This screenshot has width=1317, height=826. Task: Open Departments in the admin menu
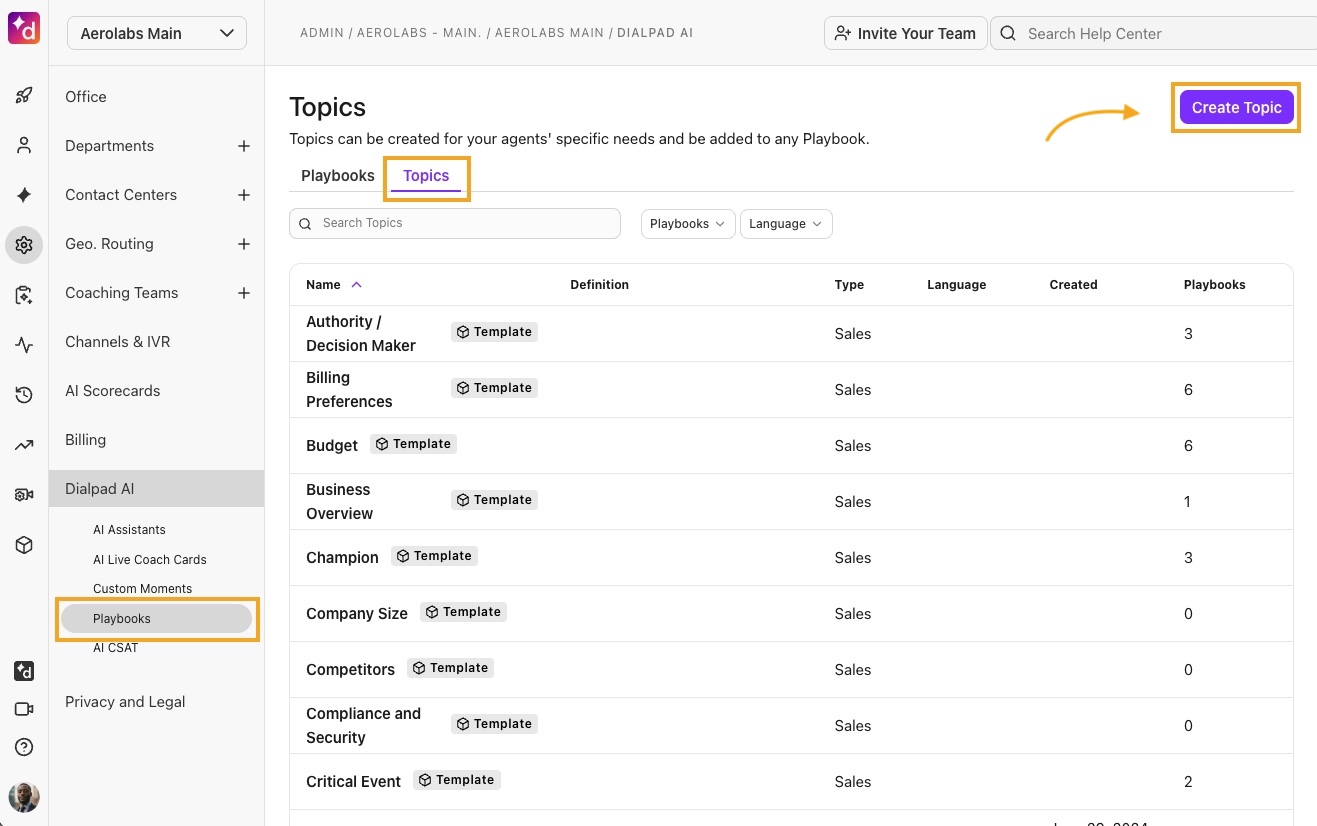(110, 146)
